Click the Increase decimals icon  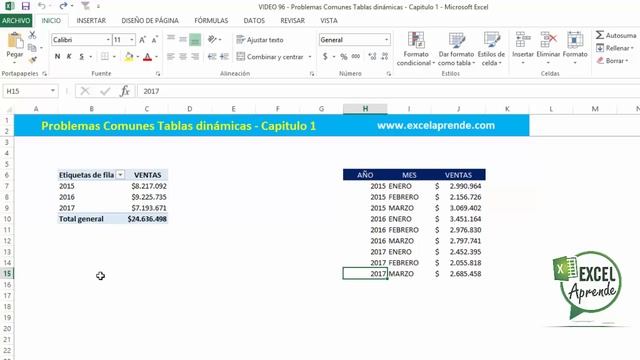[372, 56]
